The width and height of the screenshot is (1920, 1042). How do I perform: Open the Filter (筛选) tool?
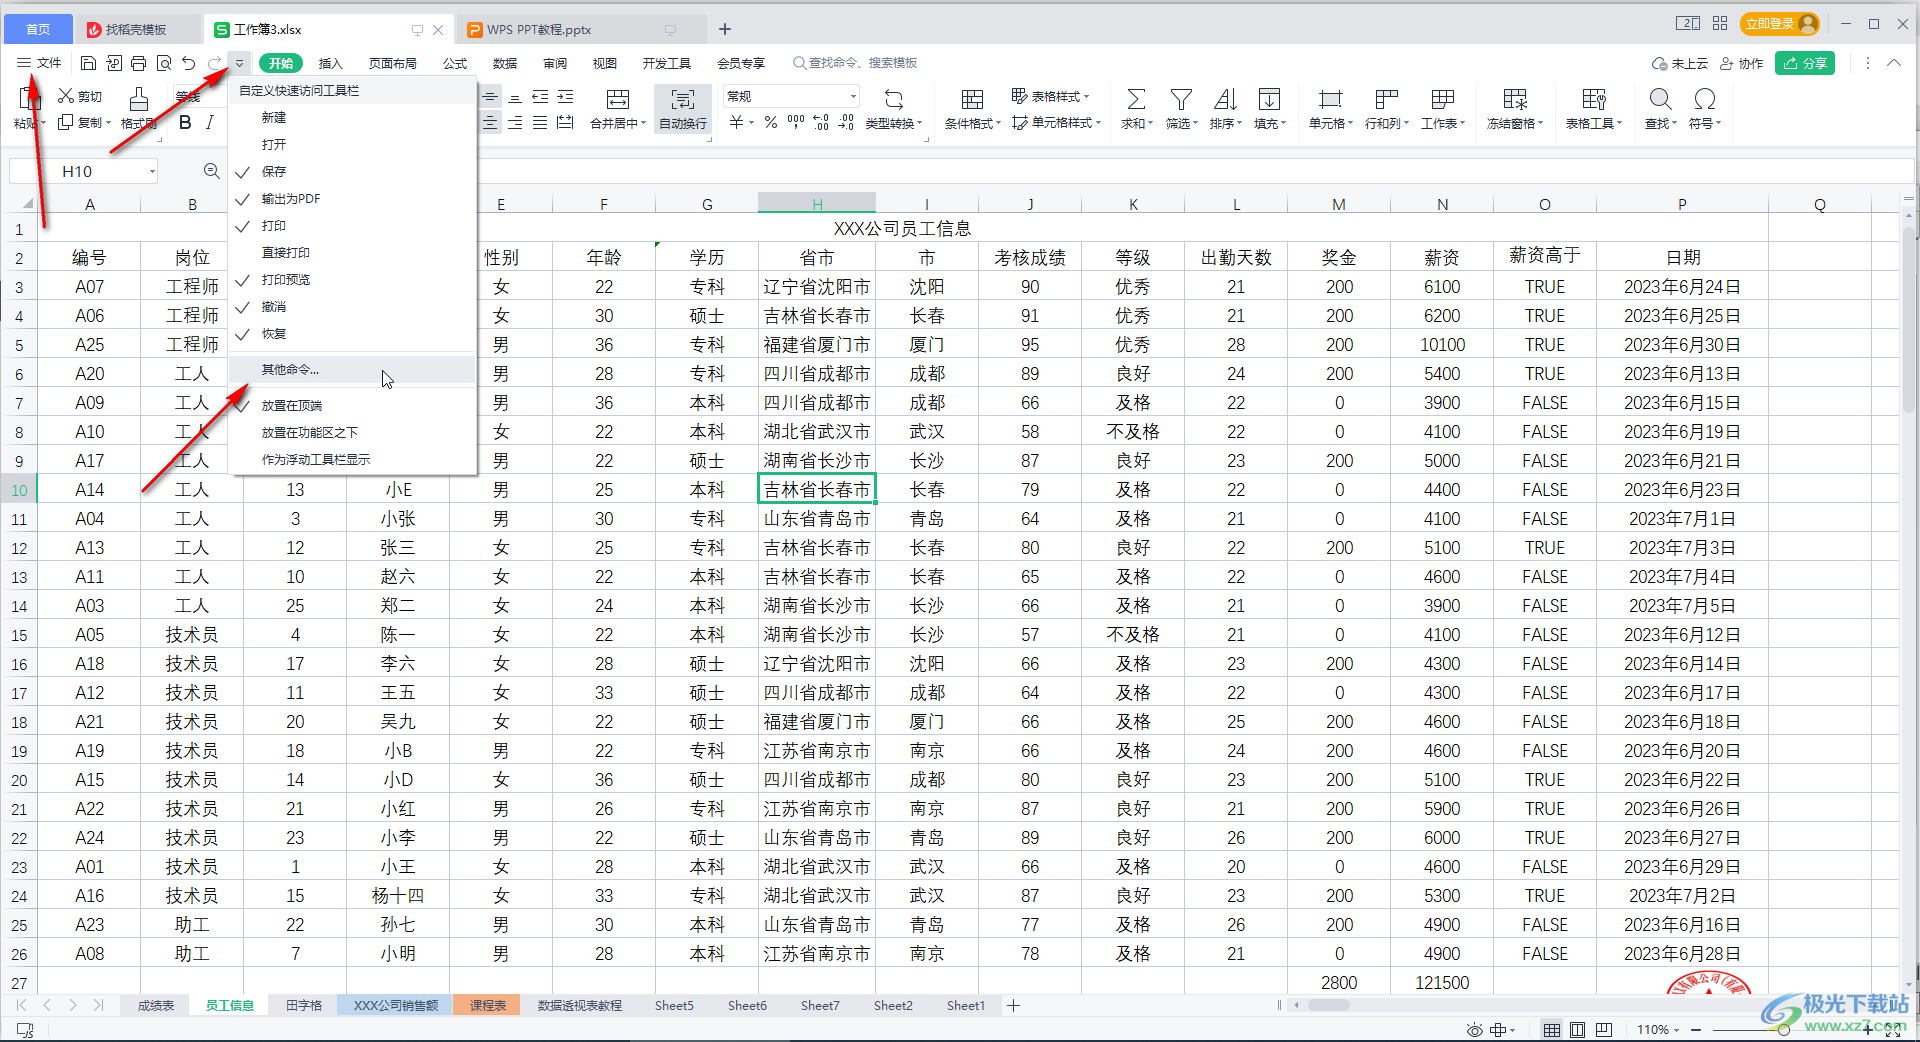tap(1180, 108)
